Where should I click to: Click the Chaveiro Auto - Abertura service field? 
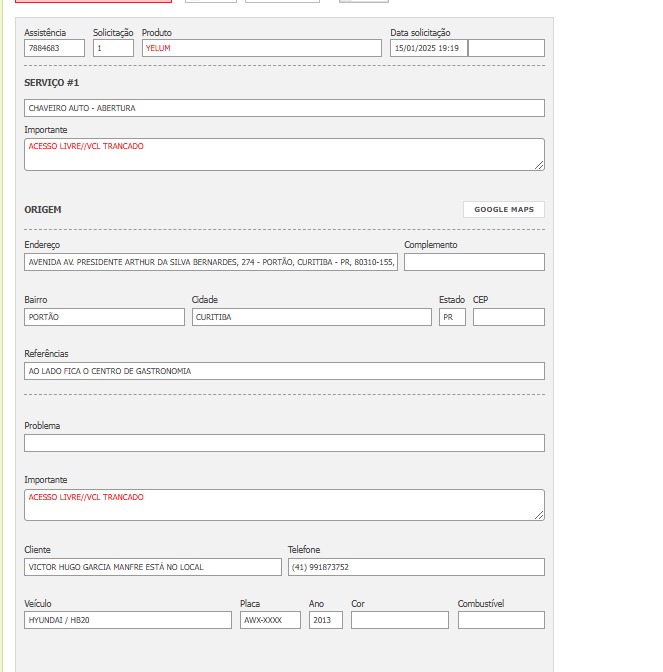point(284,108)
